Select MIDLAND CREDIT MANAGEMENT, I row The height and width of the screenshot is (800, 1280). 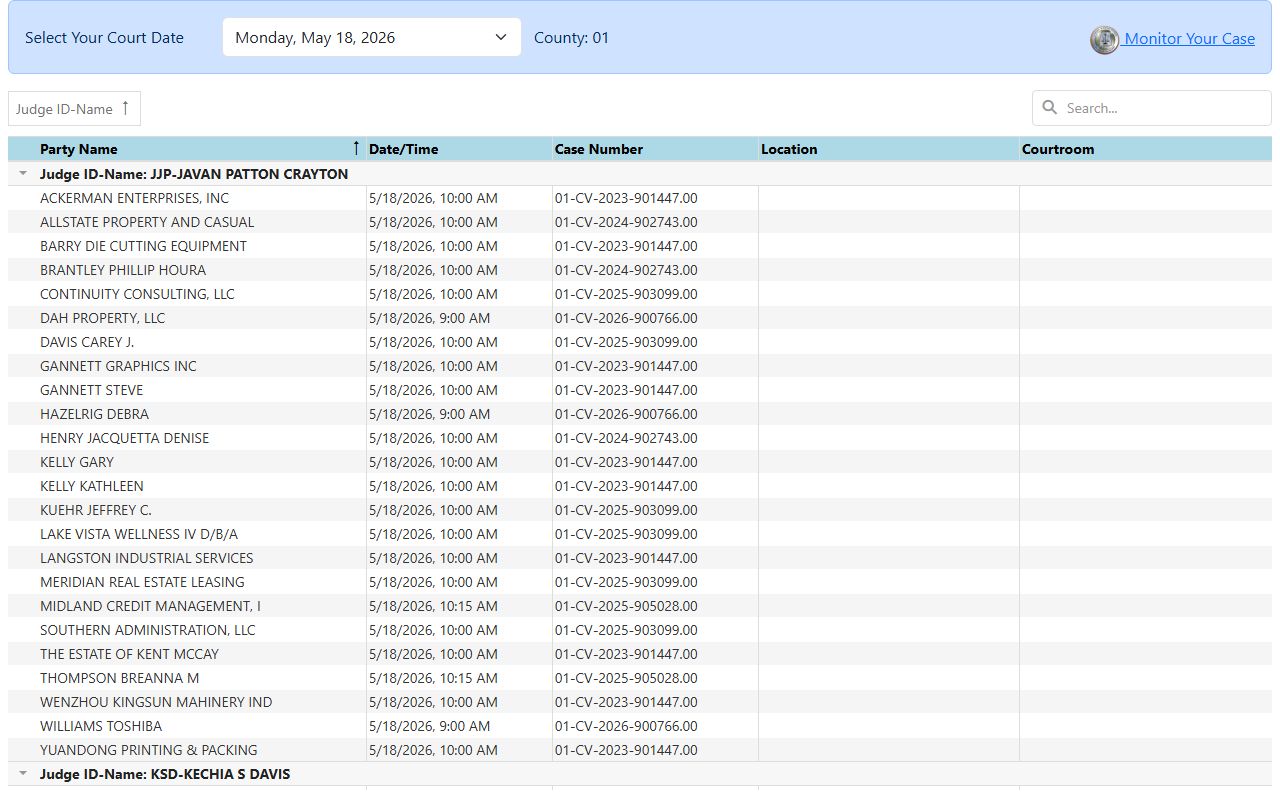point(640,606)
